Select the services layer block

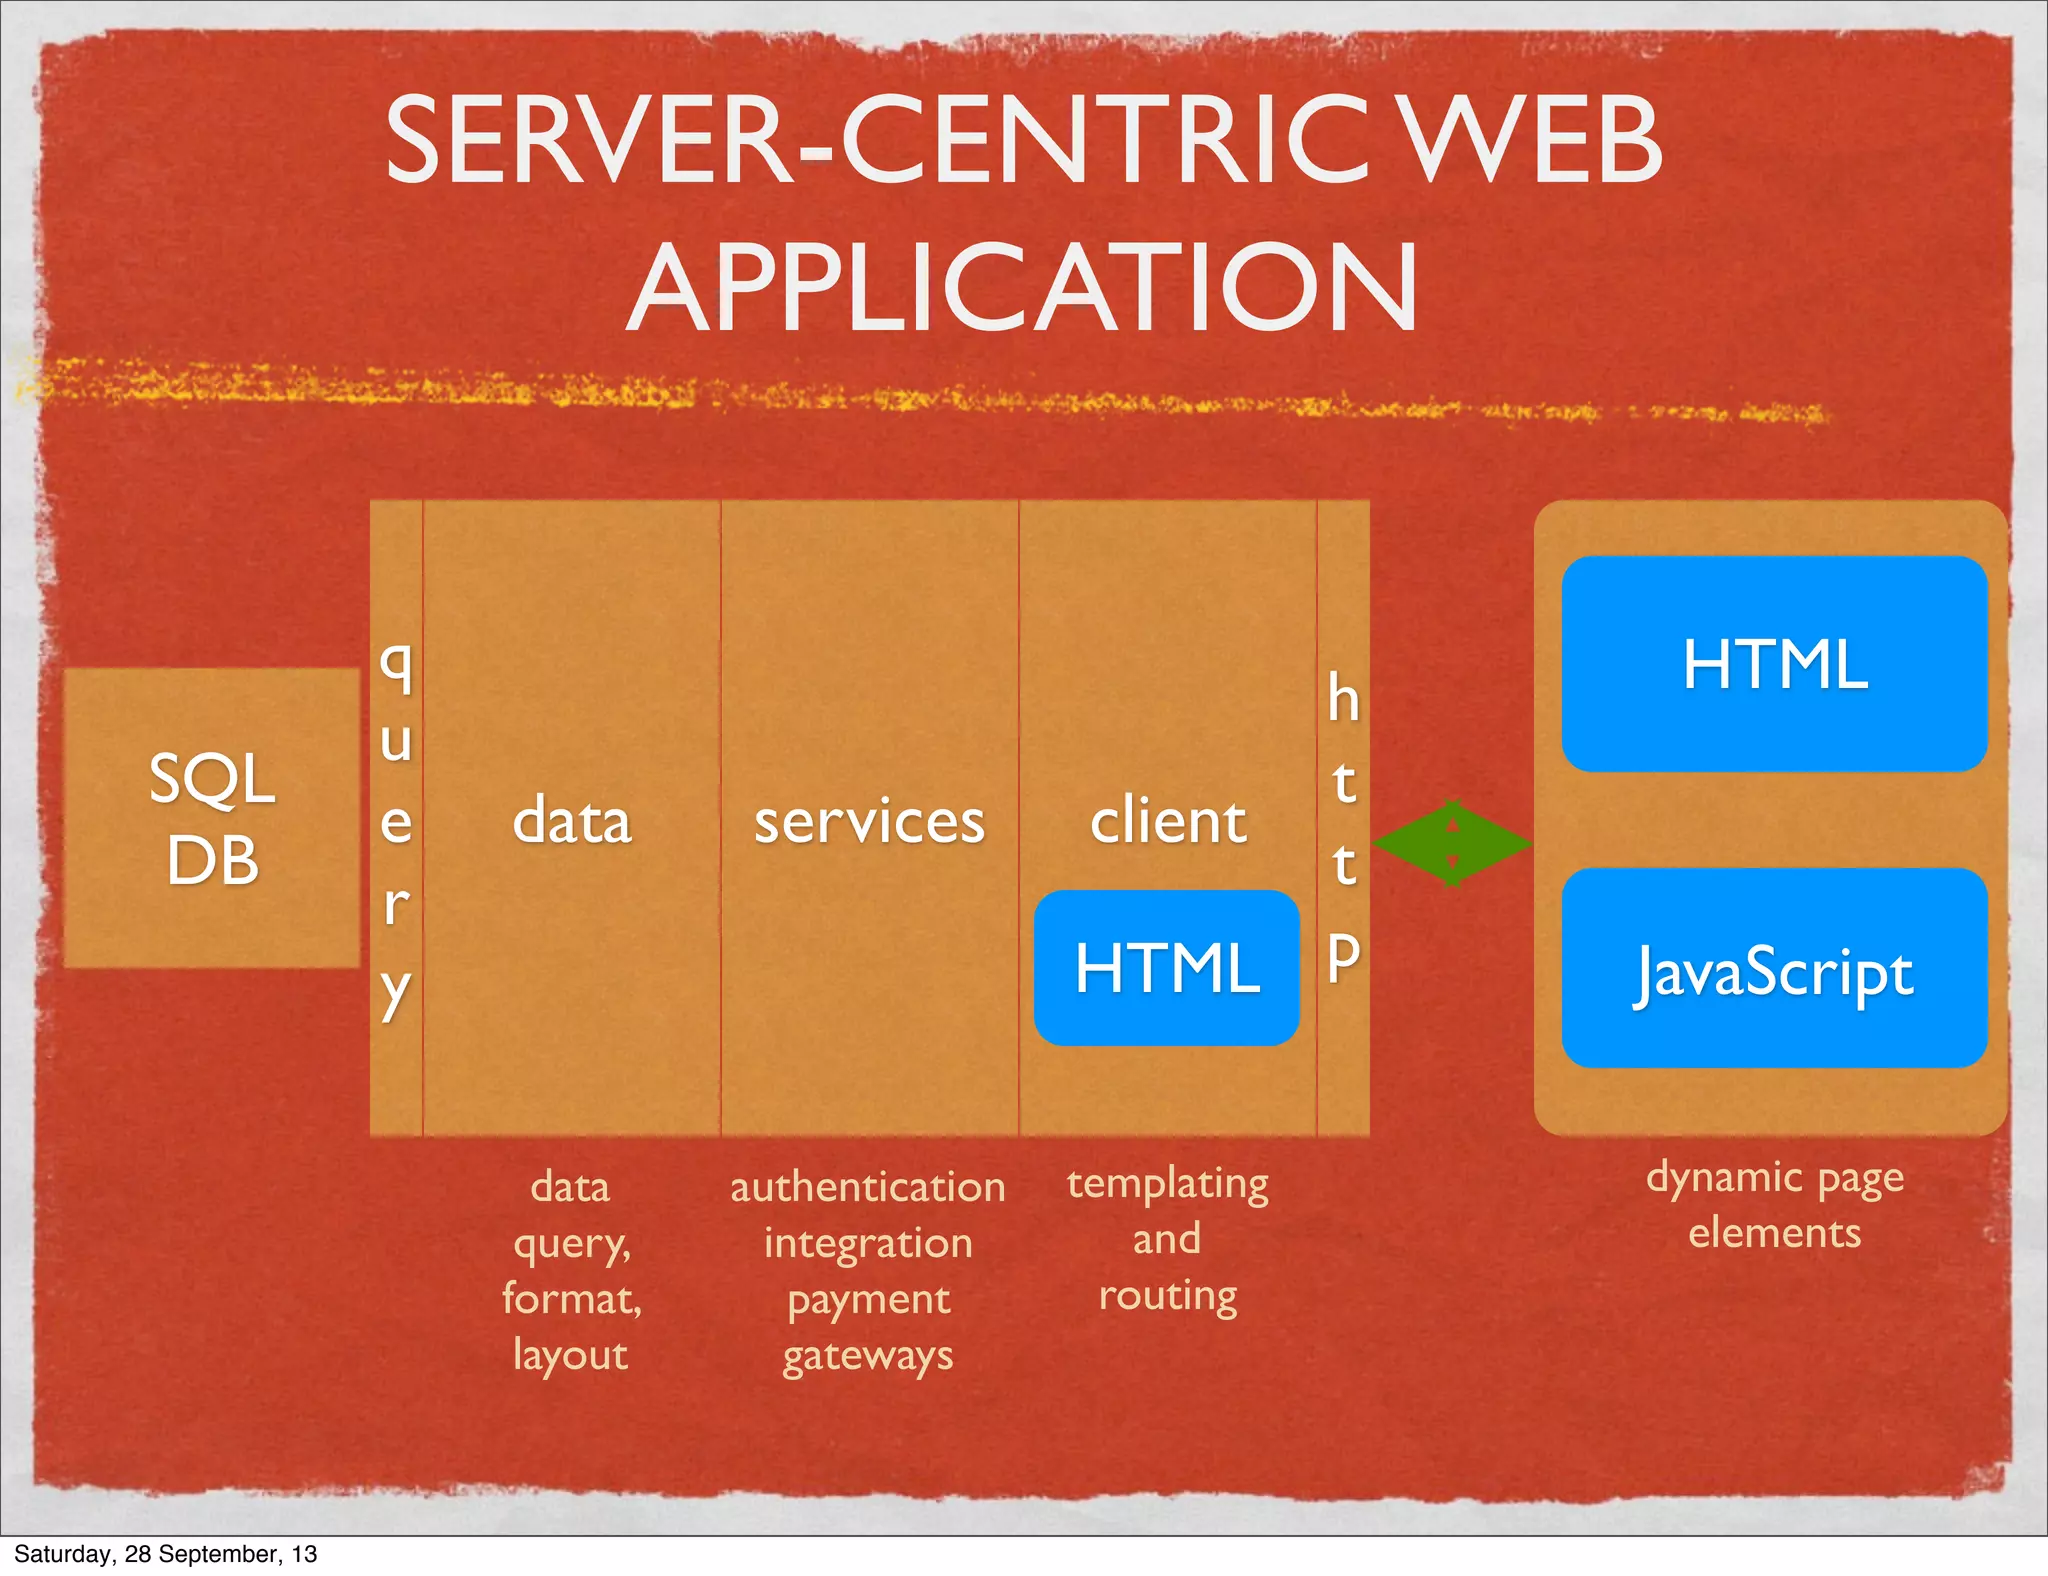click(870, 818)
